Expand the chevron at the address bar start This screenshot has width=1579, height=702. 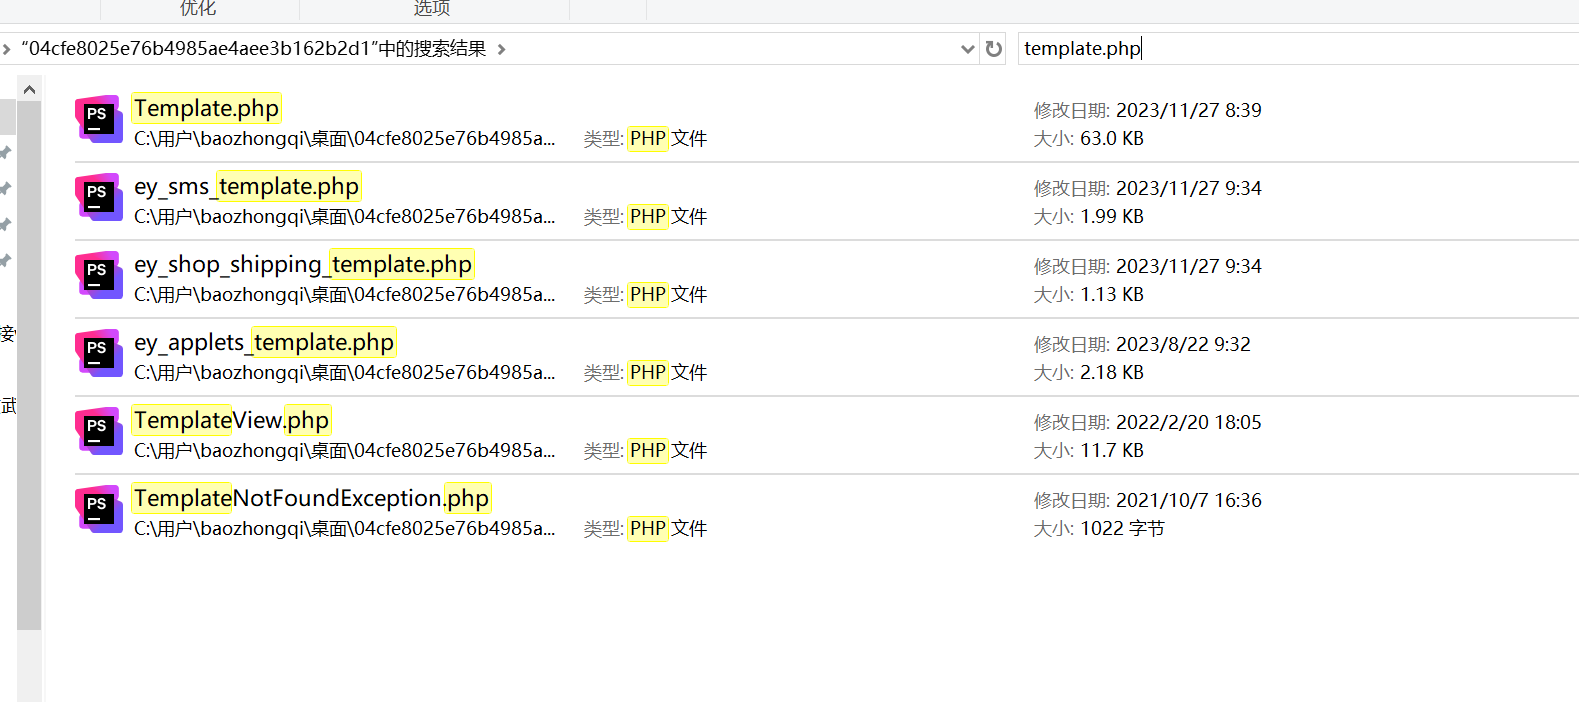tap(6, 49)
